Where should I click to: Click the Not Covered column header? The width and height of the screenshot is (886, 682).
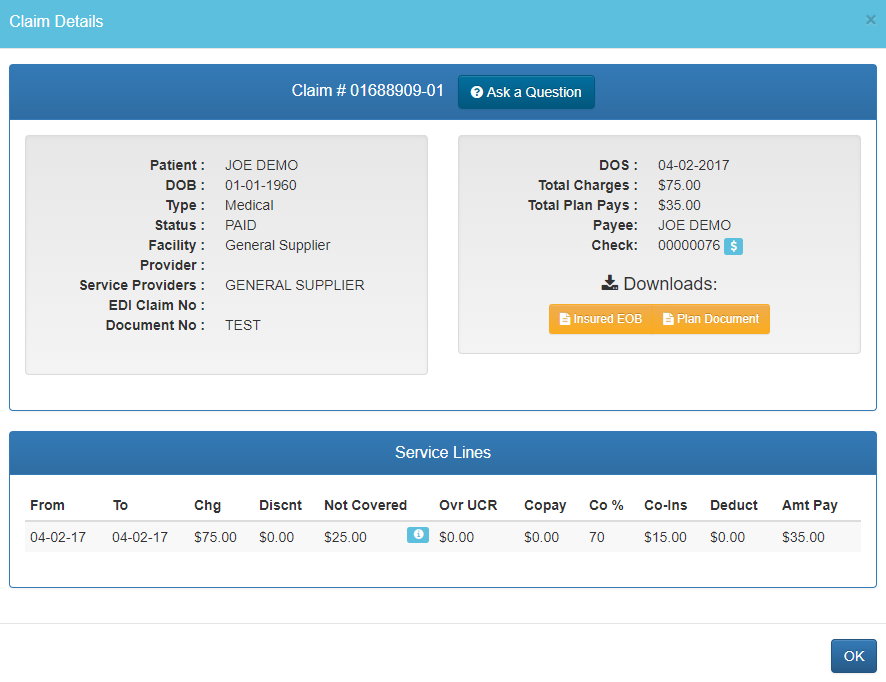pyautogui.click(x=366, y=505)
